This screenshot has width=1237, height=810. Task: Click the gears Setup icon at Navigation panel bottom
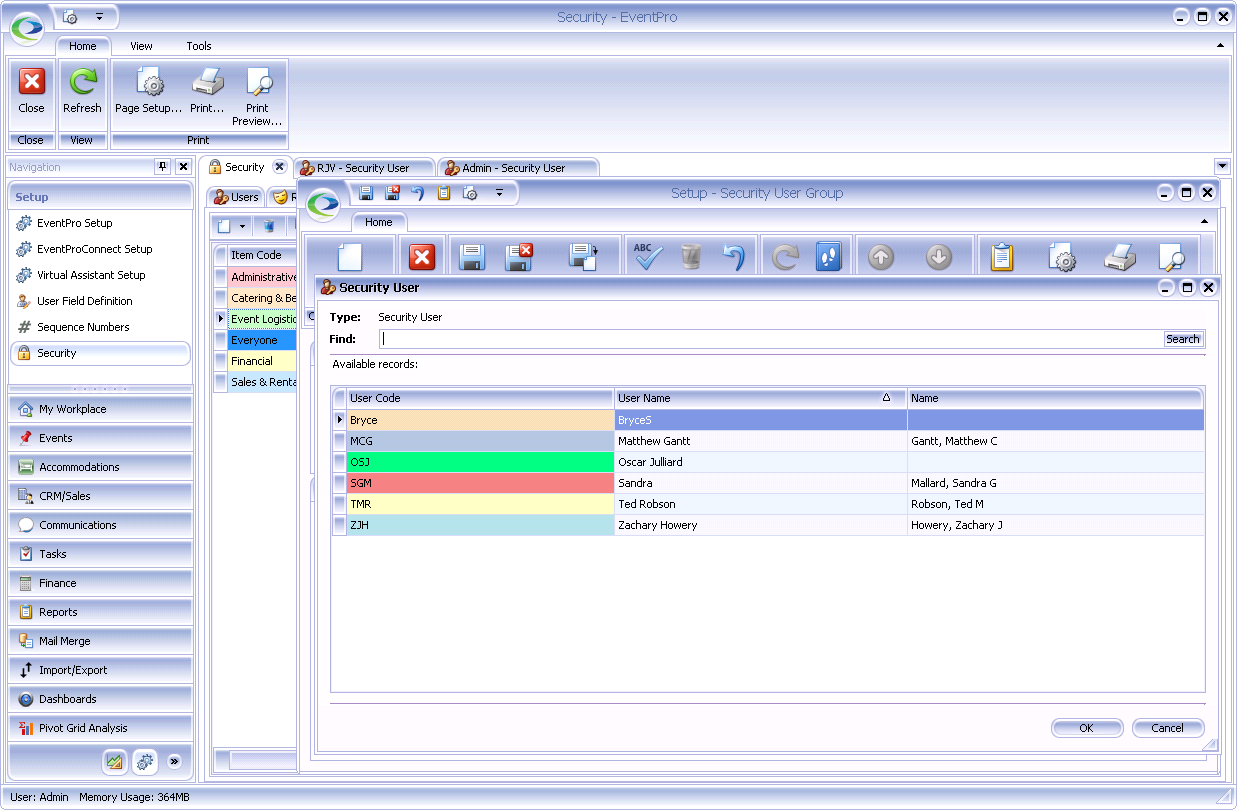(145, 762)
